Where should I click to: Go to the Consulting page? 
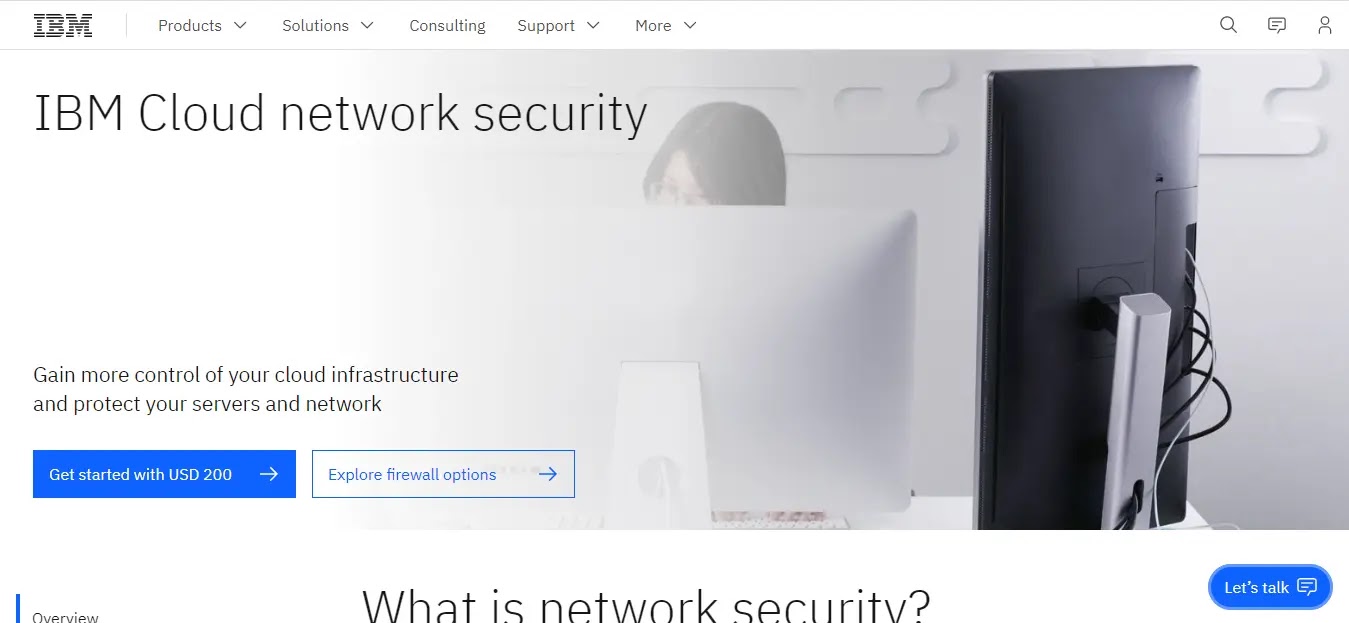click(447, 25)
